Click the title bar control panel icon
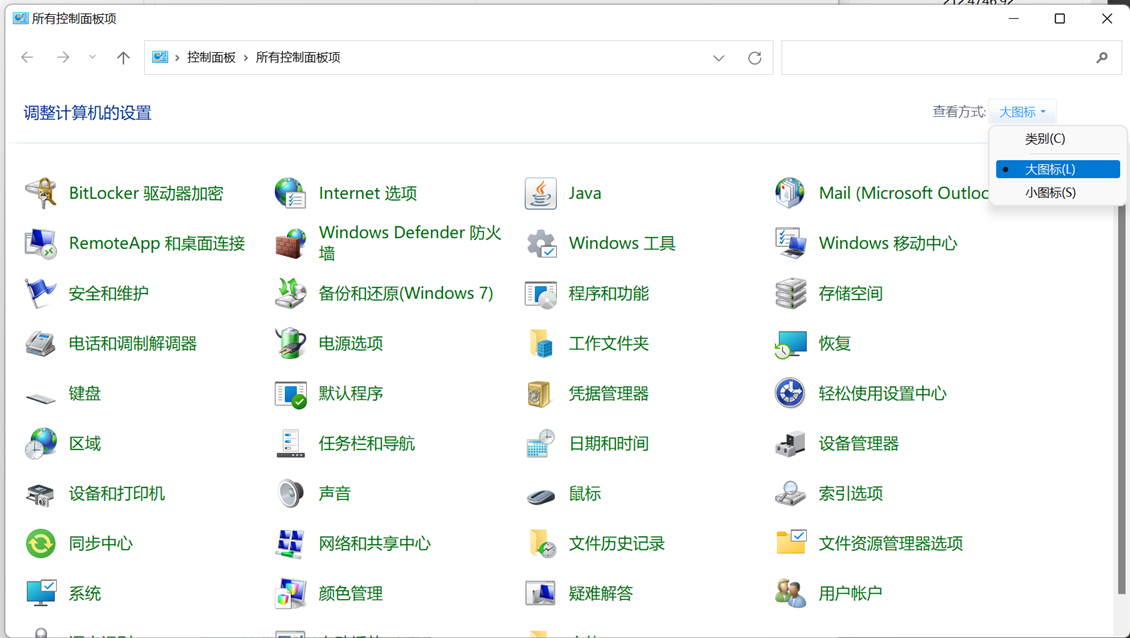1130x638 pixels. pyautogui.click(x=20, y=18)
